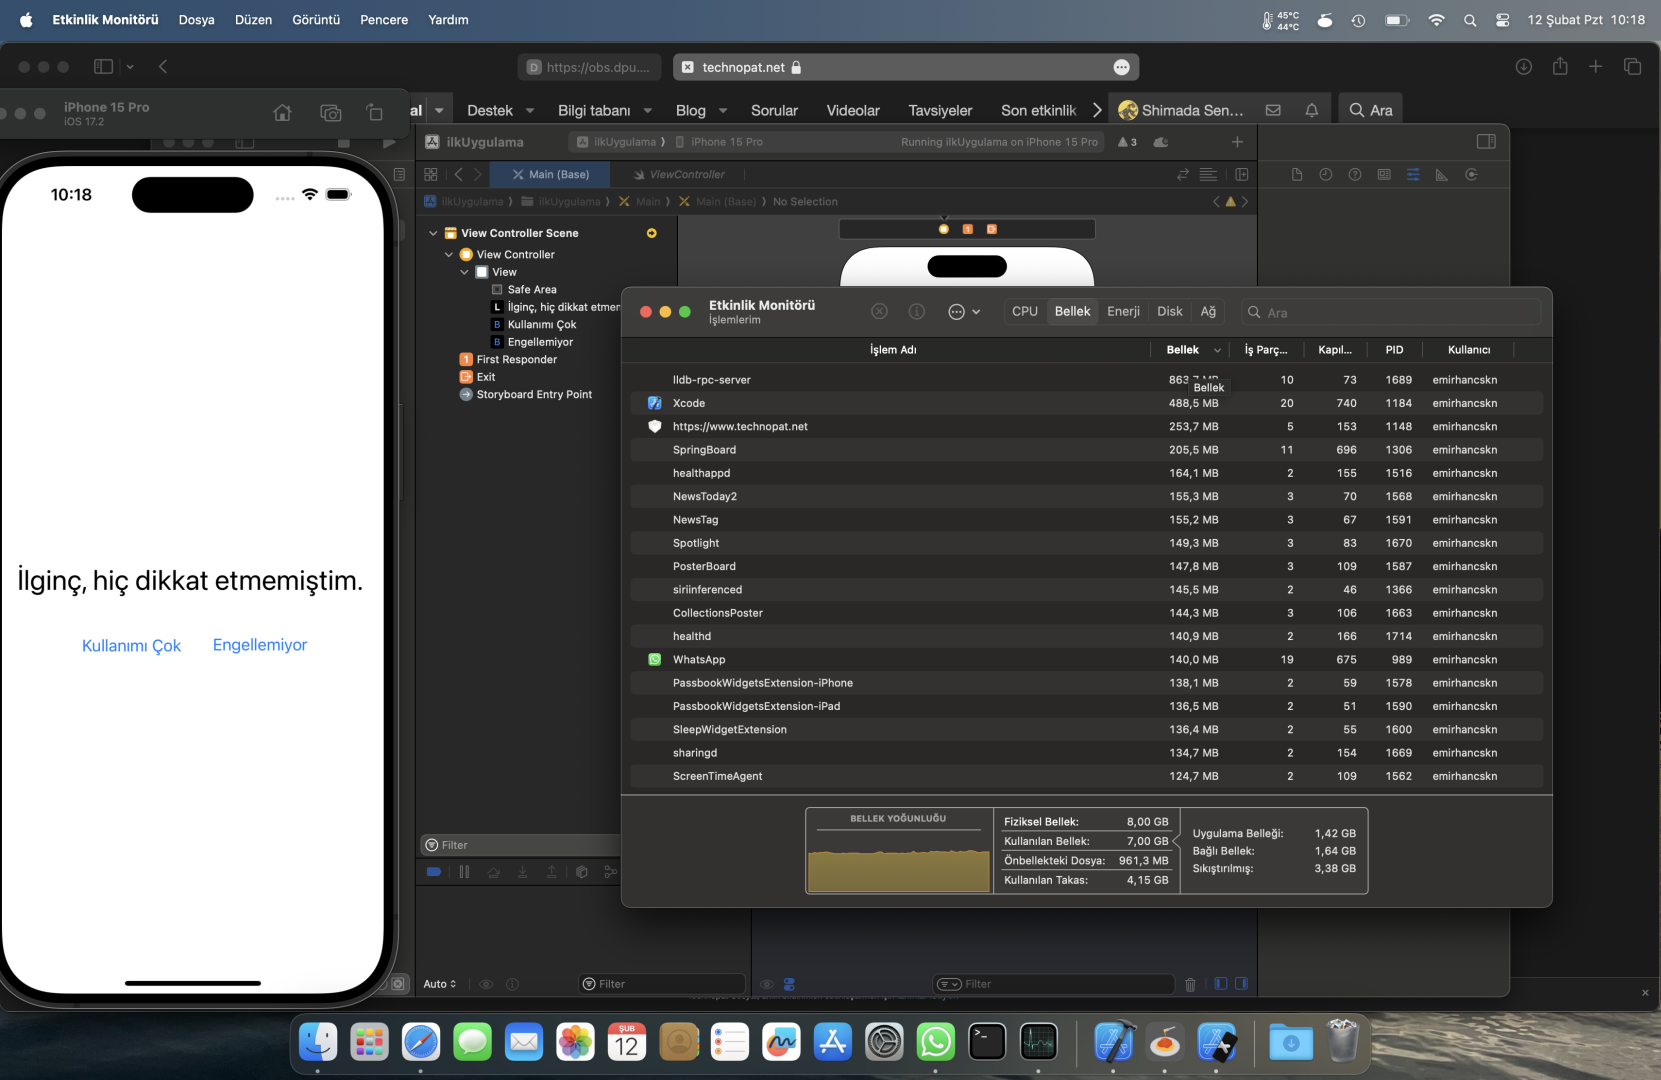Toggle the variables view pane in Xcode
1661x1080 pixels.
point(1221,984)
